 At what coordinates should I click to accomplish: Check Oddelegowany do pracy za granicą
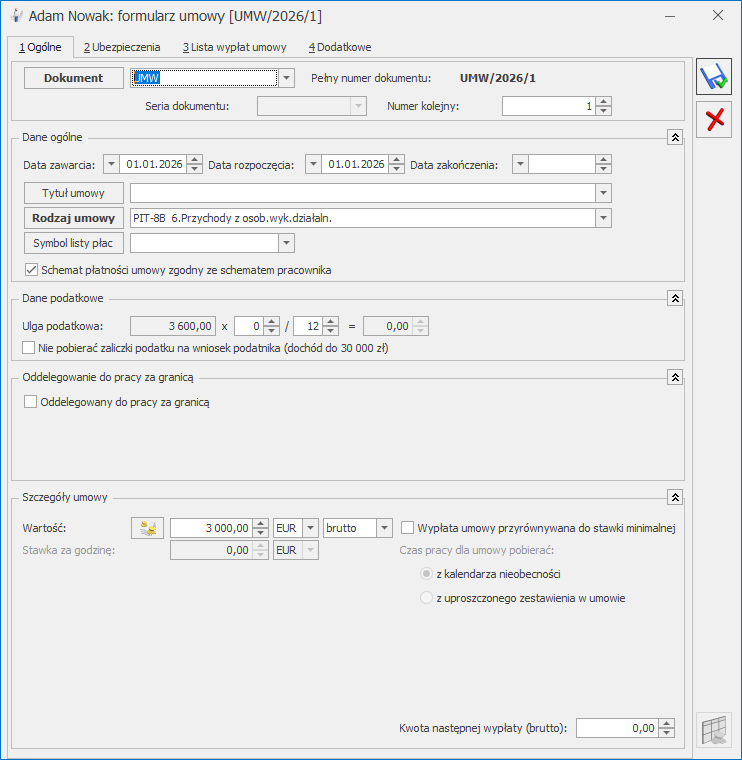coord(31,402)
